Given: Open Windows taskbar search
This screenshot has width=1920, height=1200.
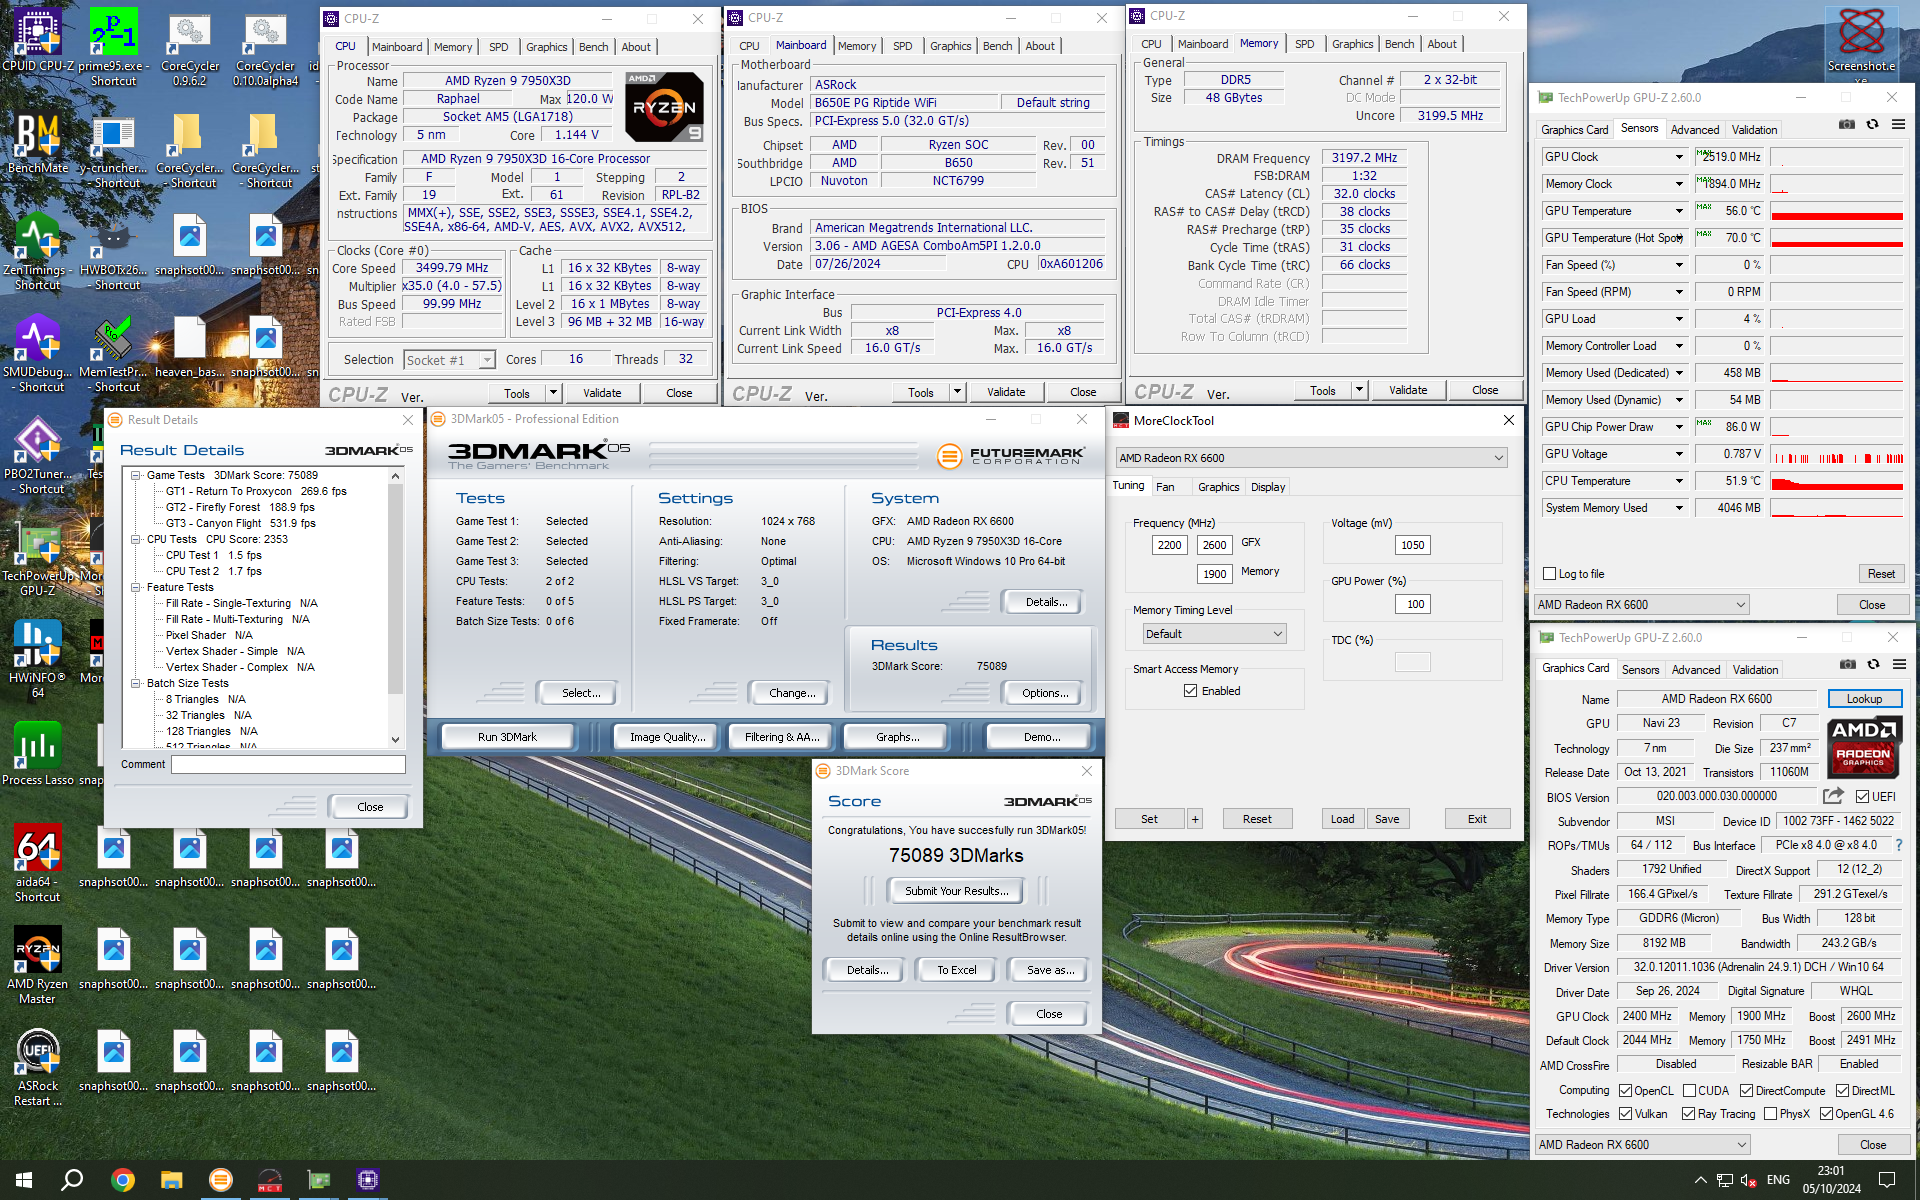Looking at the screenshot, I should coord(72,1180).
